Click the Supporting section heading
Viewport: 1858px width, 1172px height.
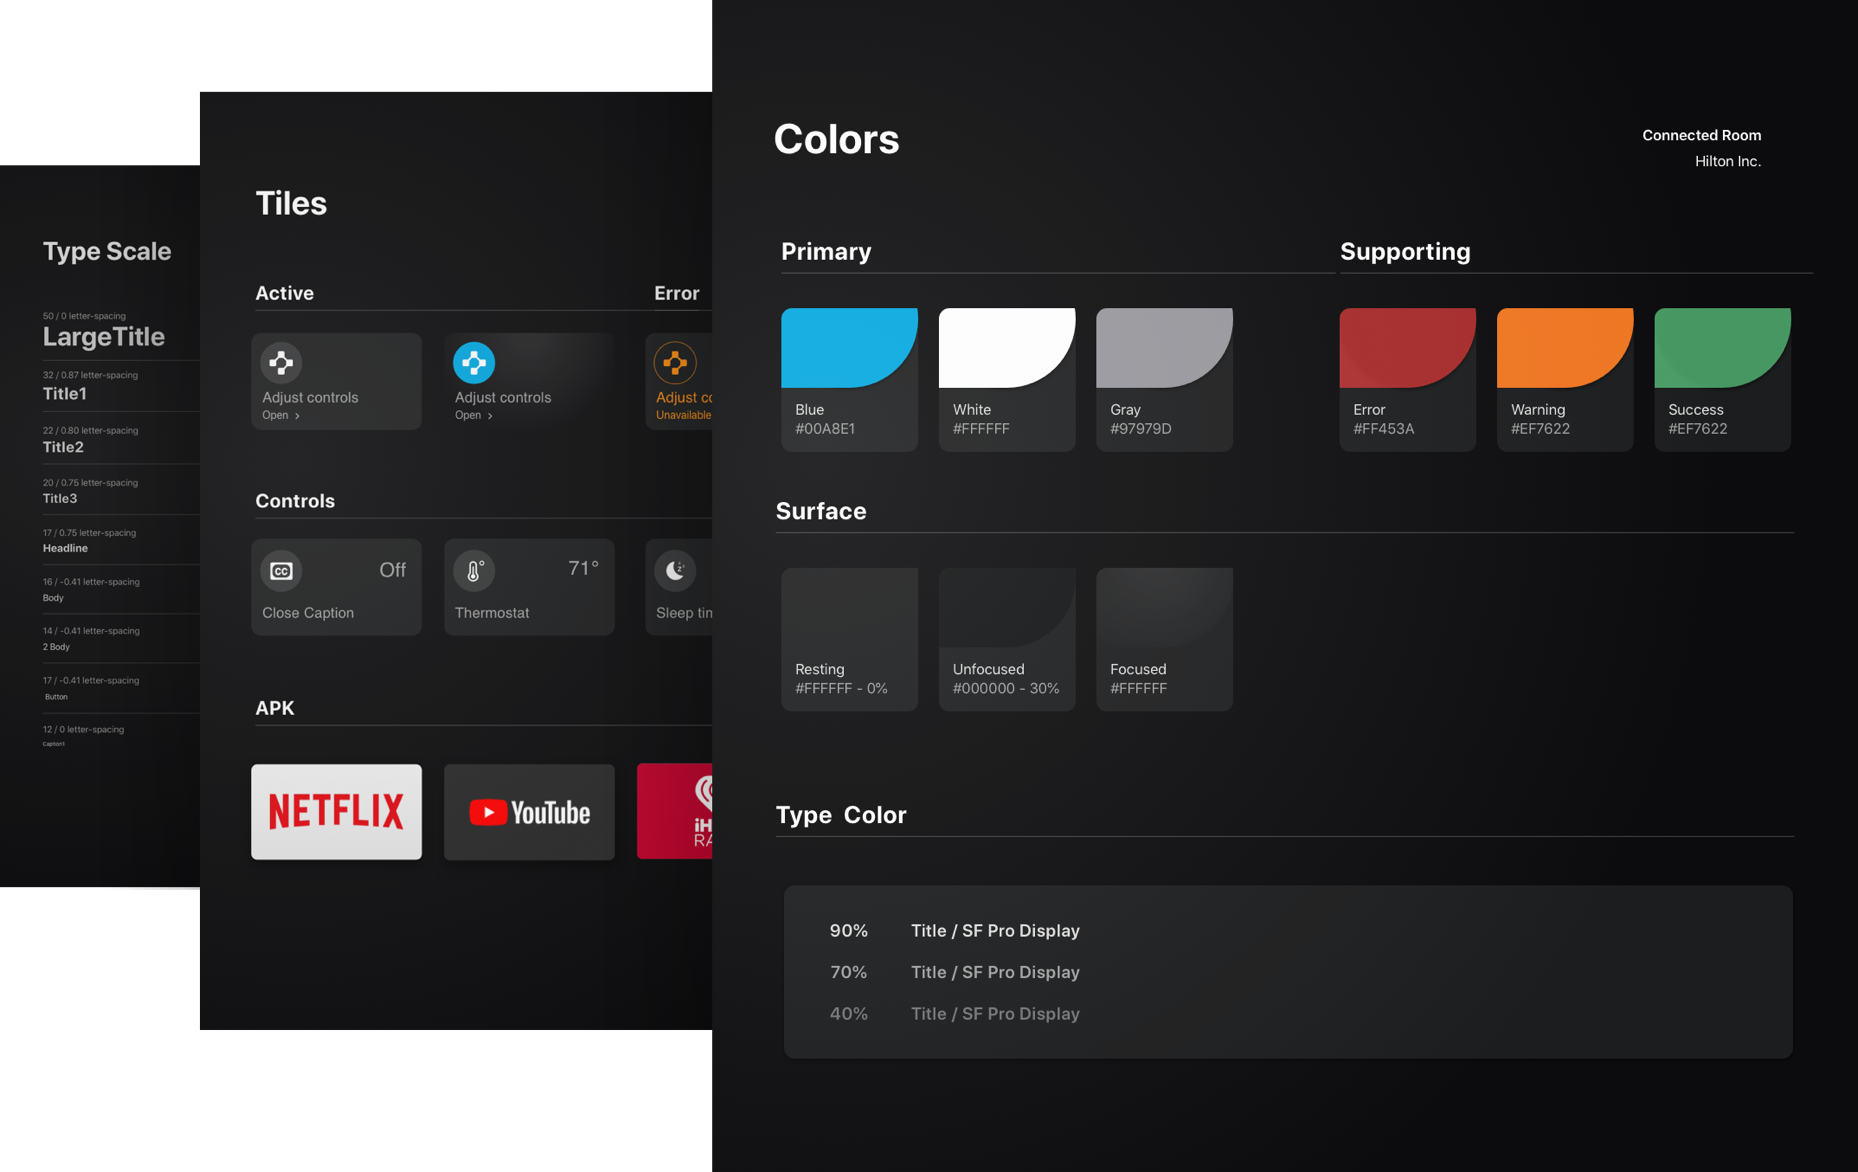[x=1405, y=251]
